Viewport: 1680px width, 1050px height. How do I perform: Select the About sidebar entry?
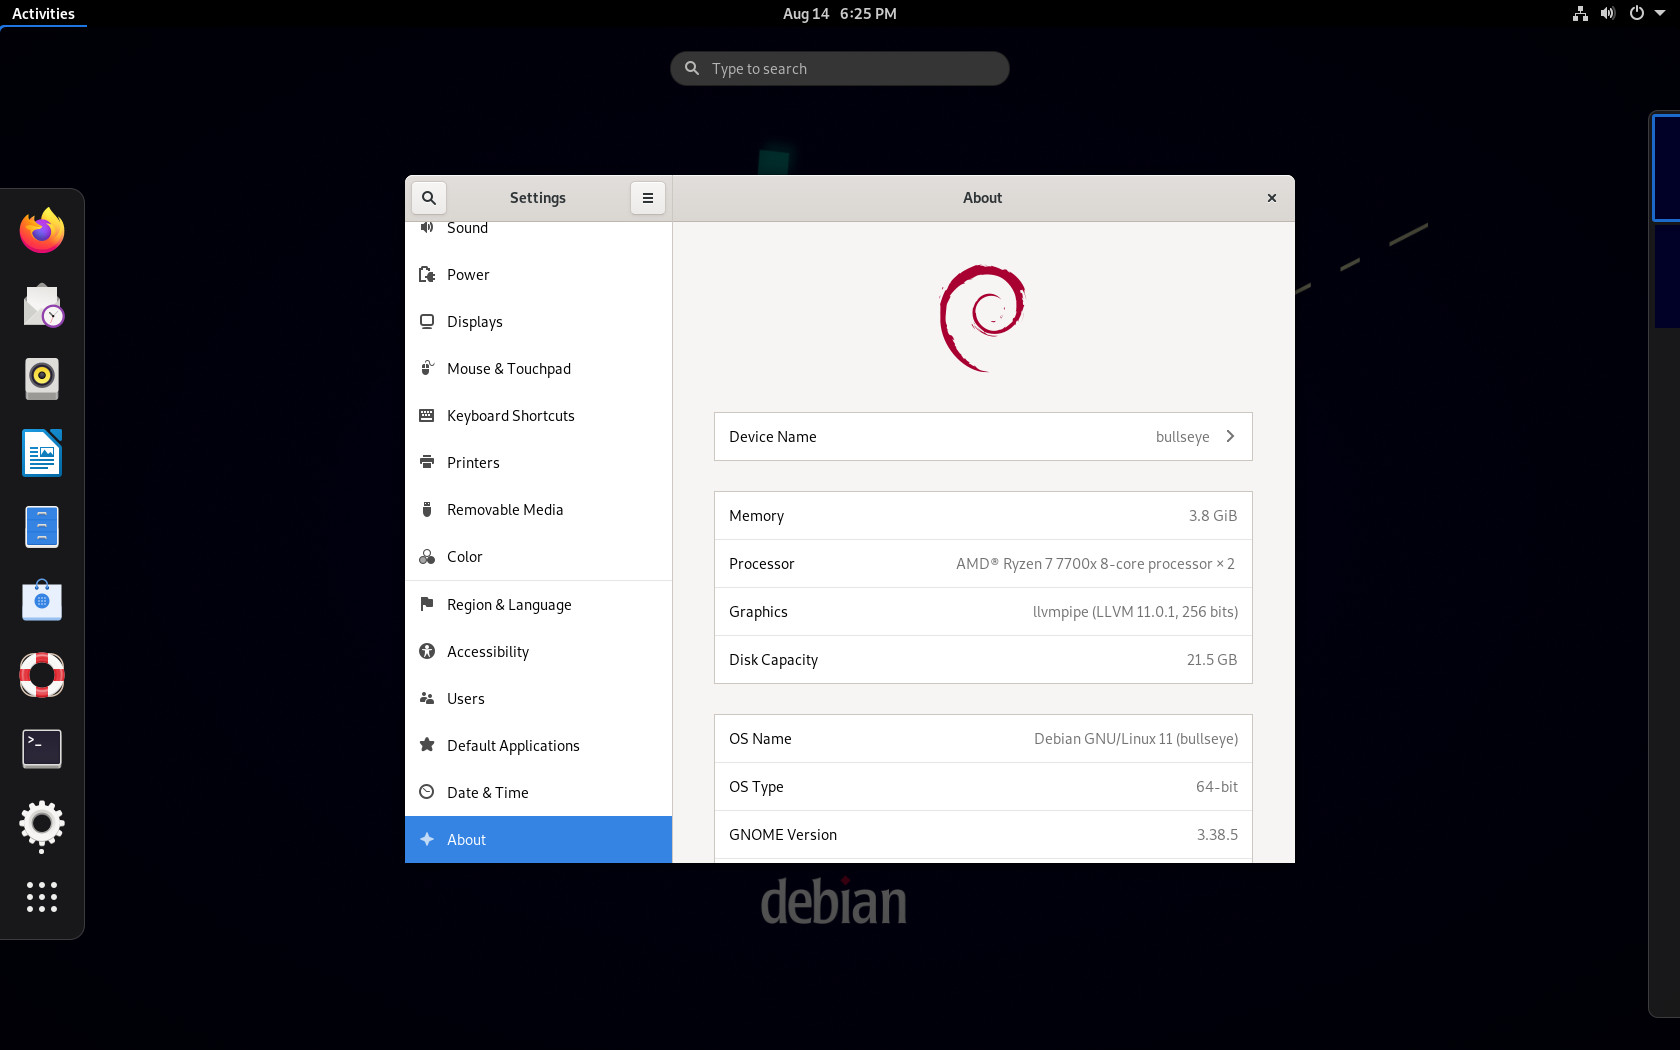pyautogui.click(x=538, y=840)
